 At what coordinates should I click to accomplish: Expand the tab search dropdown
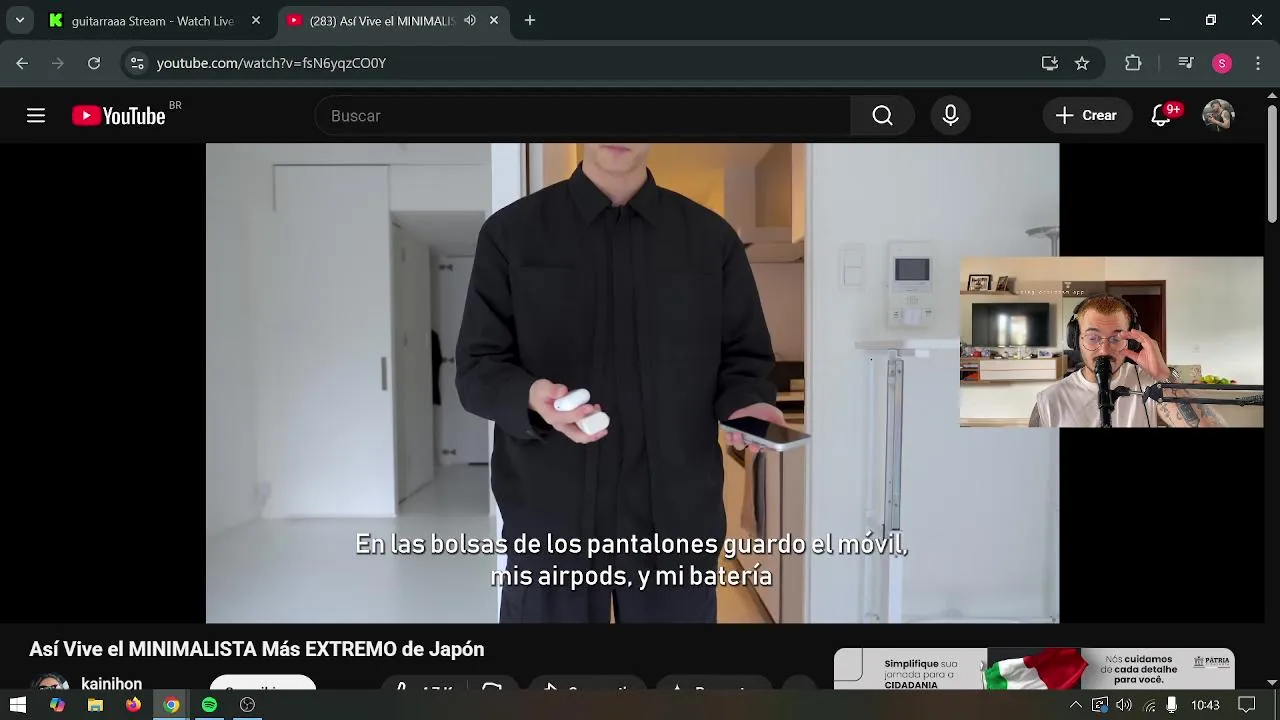point(19,20)
